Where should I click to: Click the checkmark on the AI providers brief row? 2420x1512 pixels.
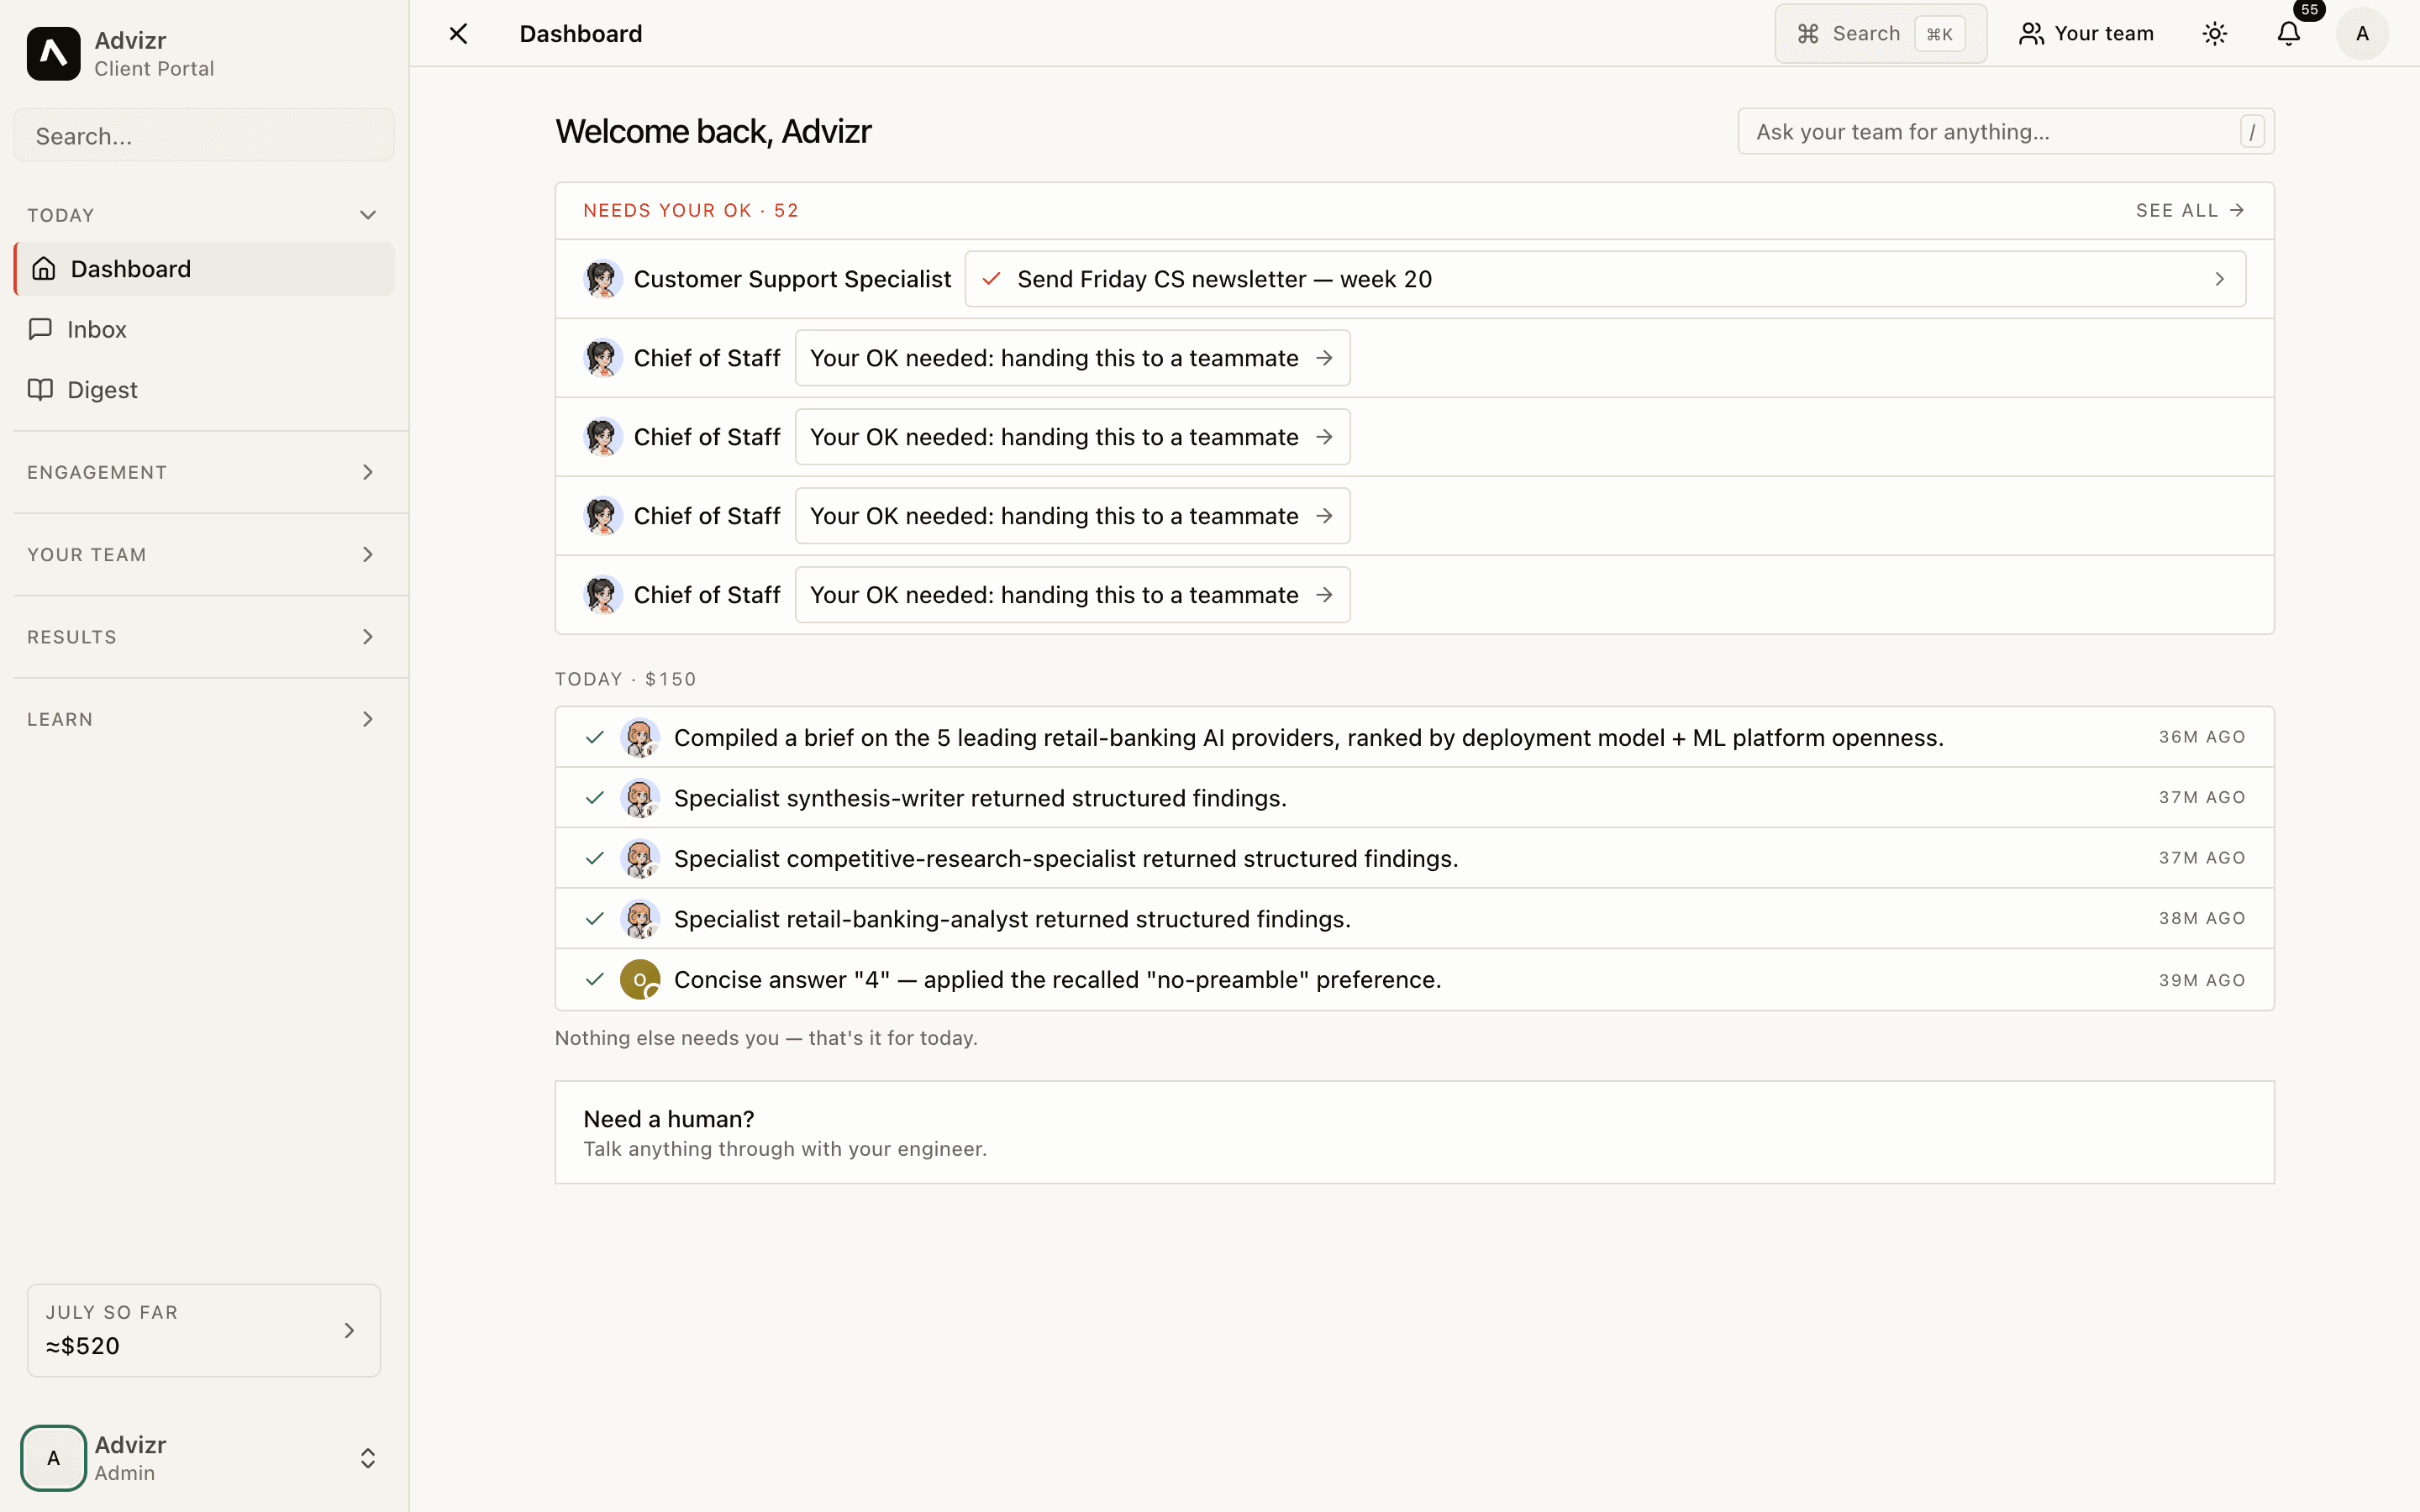coord(595,737)
